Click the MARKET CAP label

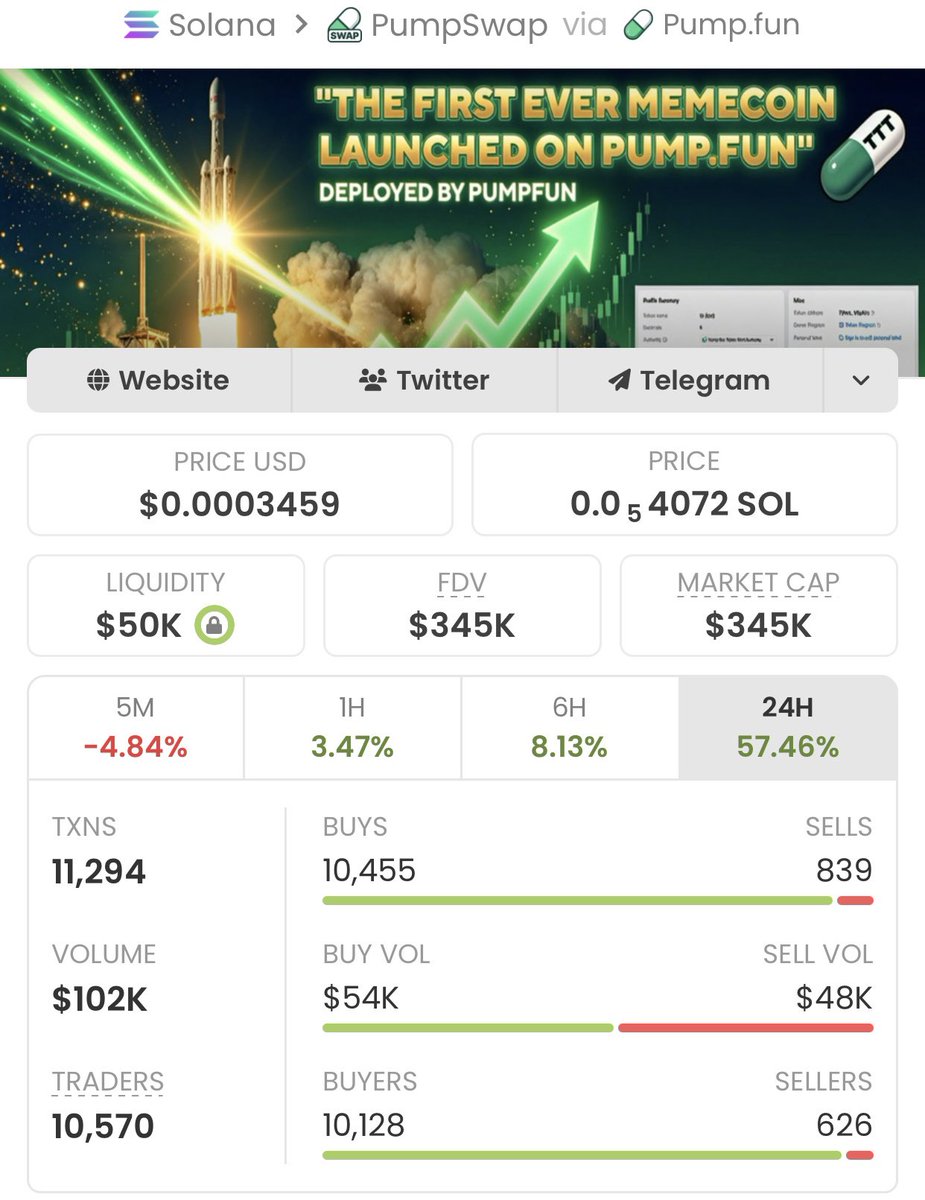coord(759,583)
